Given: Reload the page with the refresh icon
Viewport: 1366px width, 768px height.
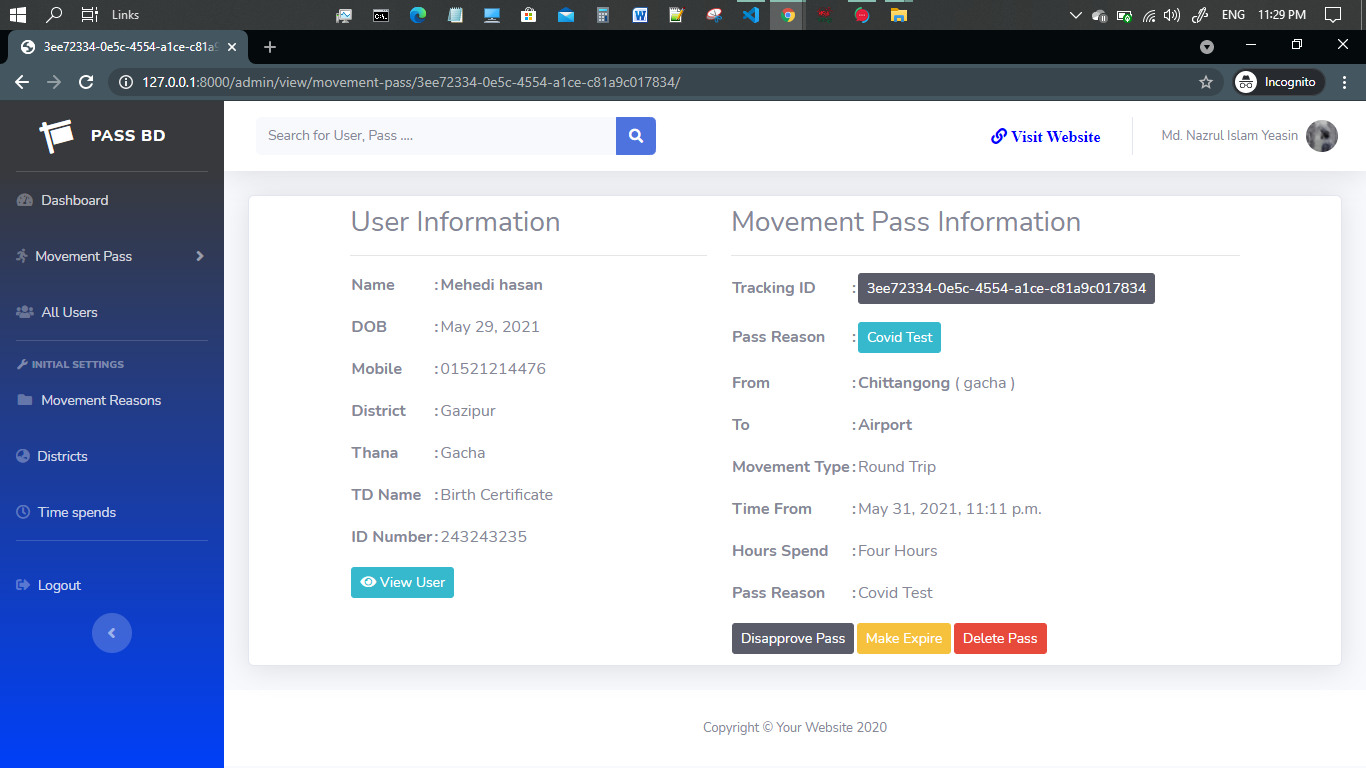Looking at the screenshot, I should tap(86, 82).
